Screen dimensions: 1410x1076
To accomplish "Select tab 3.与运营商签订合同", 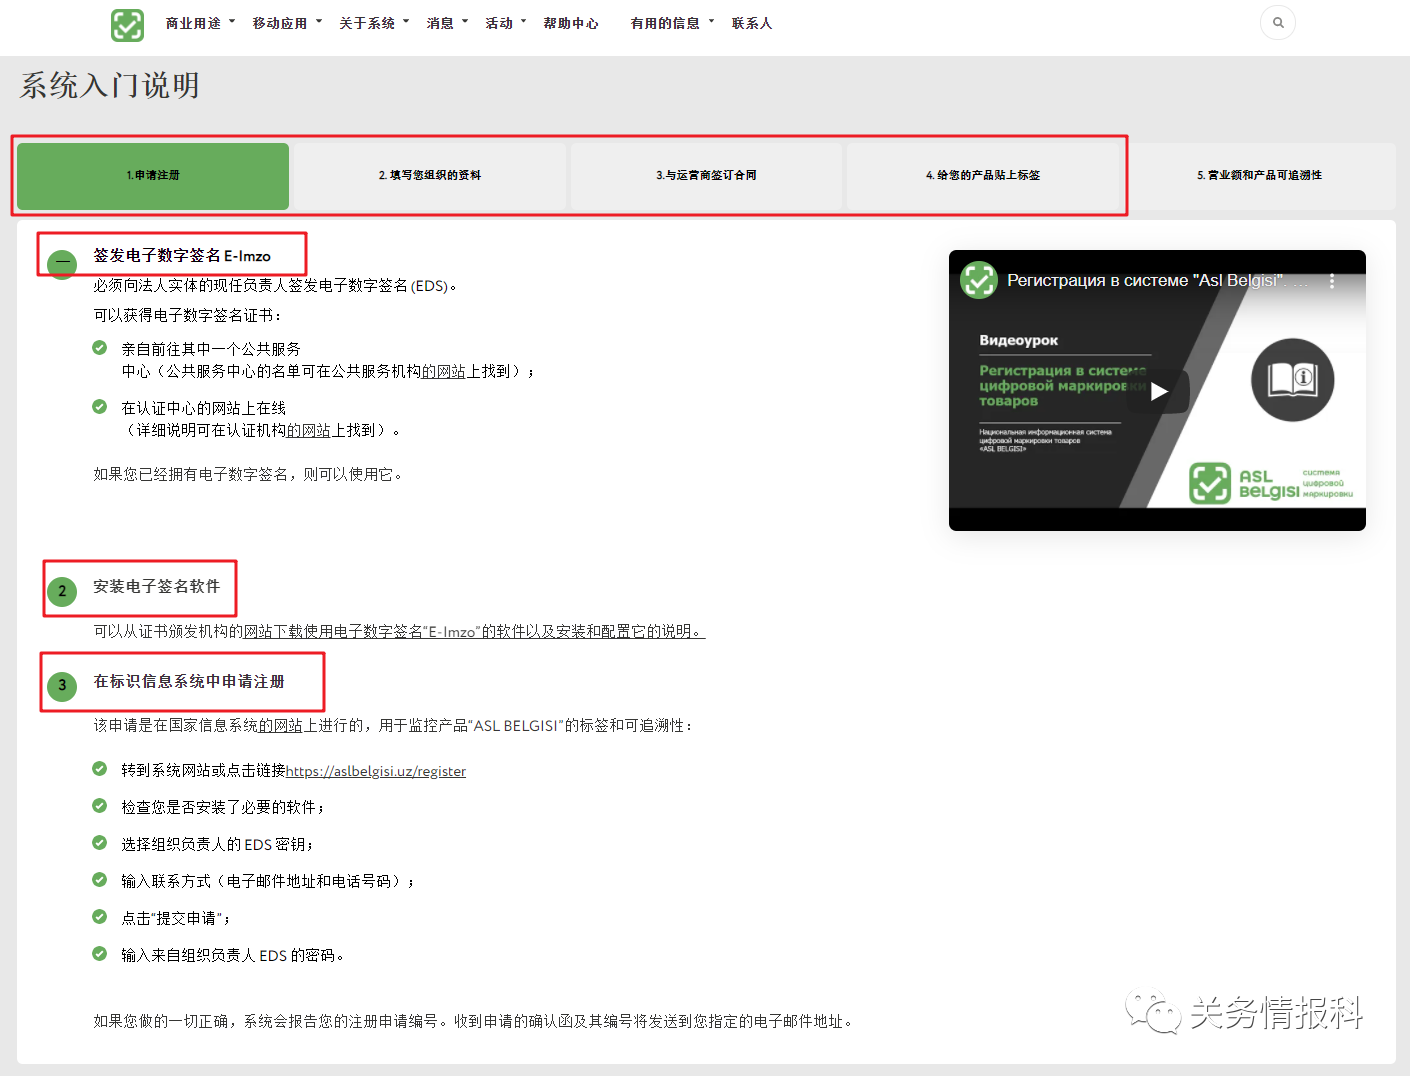I will coord(706,176).
